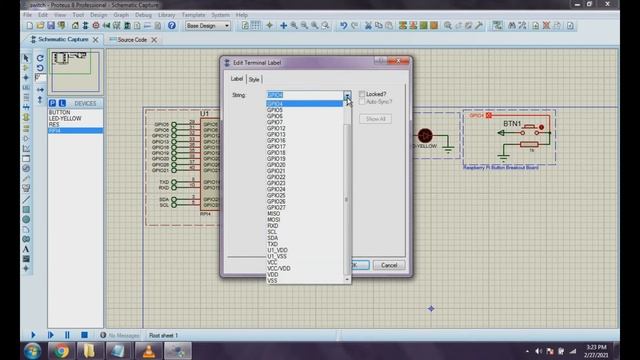Click the Cancel button in dialog
640x360 pixels.
[389, 265]
